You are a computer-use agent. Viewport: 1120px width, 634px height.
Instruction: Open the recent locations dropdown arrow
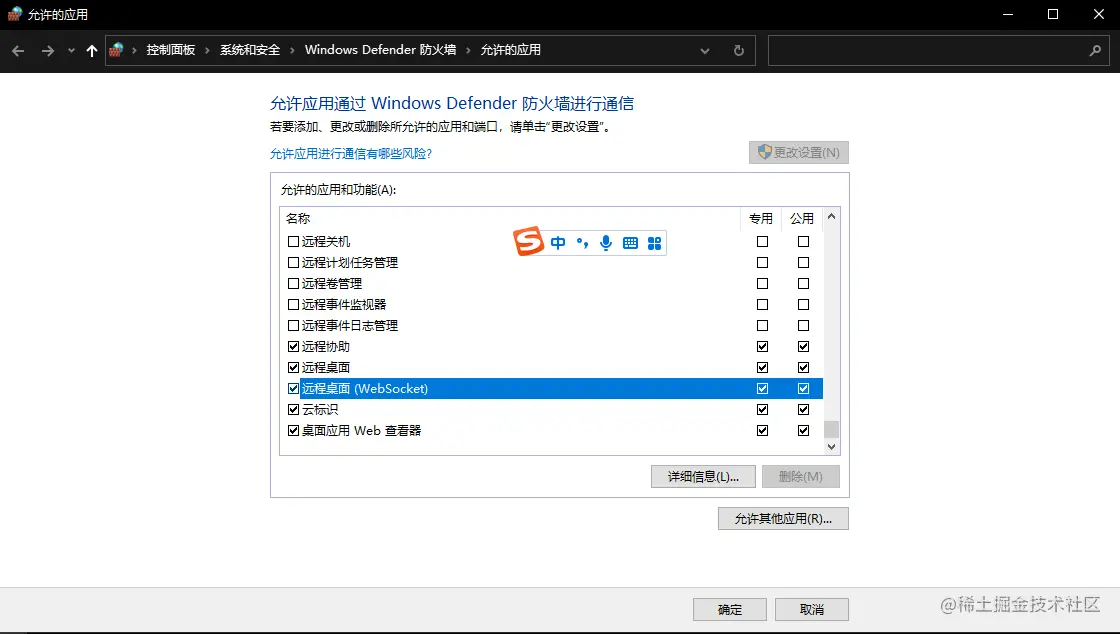(71, 51)
